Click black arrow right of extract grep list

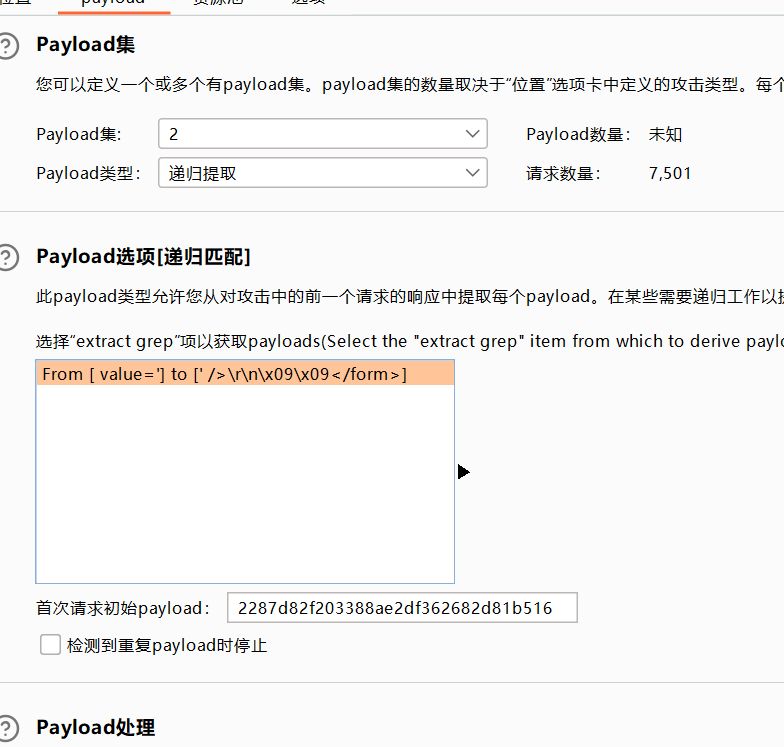pos(463,471)
